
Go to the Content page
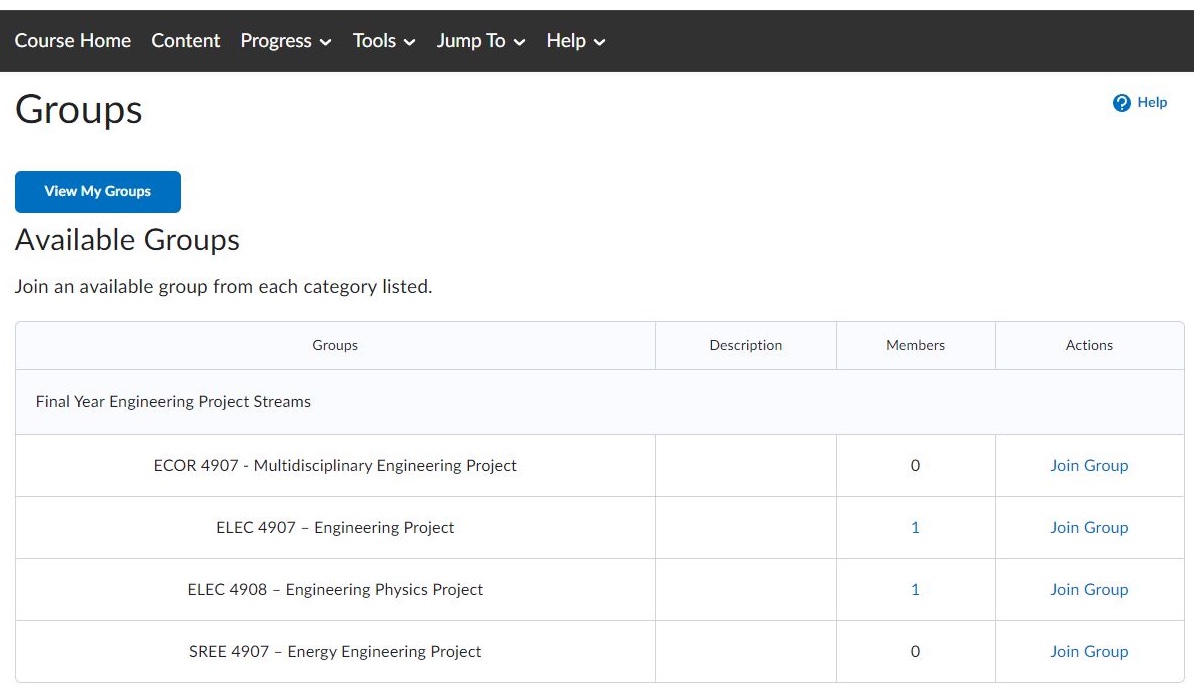click(186, 41)
